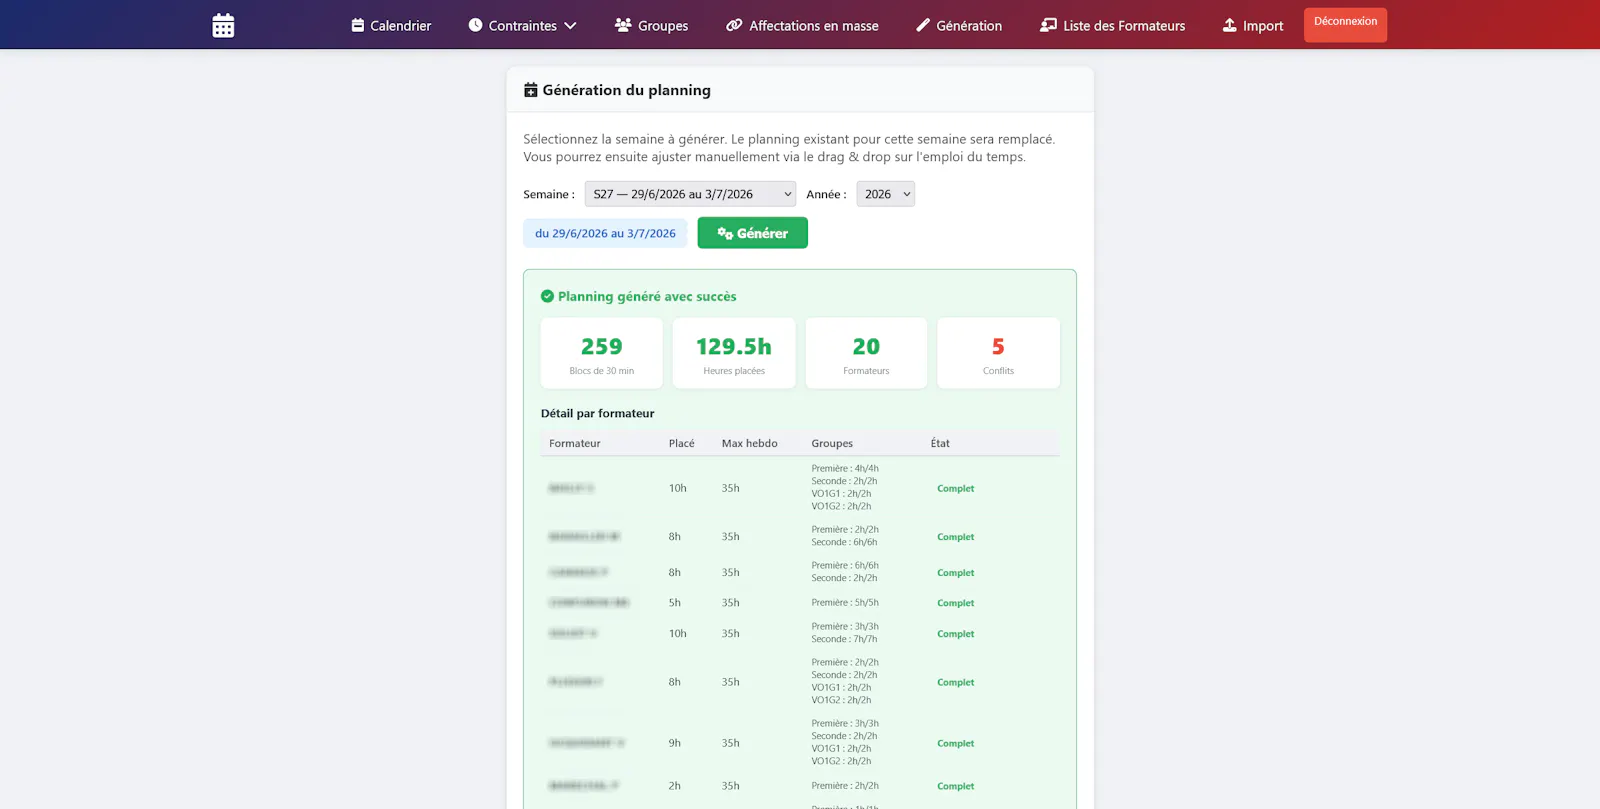Click the green Générer button

pos(752,233)
